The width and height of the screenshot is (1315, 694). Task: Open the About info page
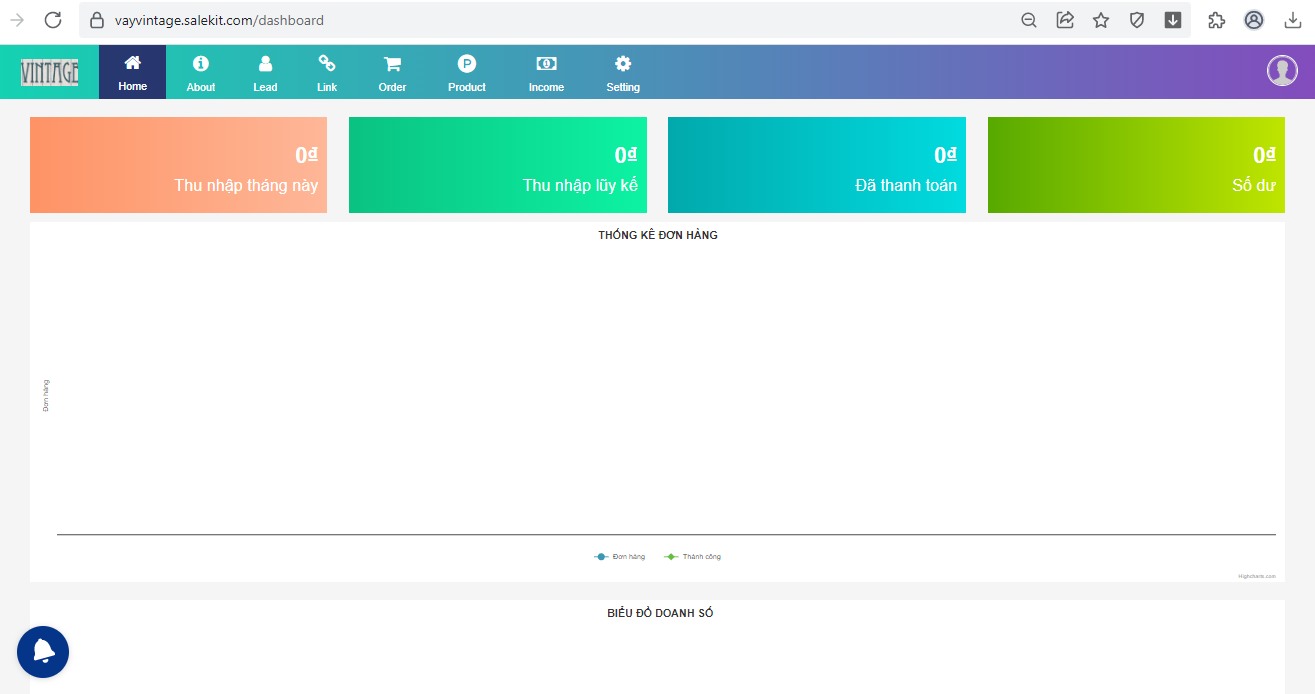tap(200, 74)
